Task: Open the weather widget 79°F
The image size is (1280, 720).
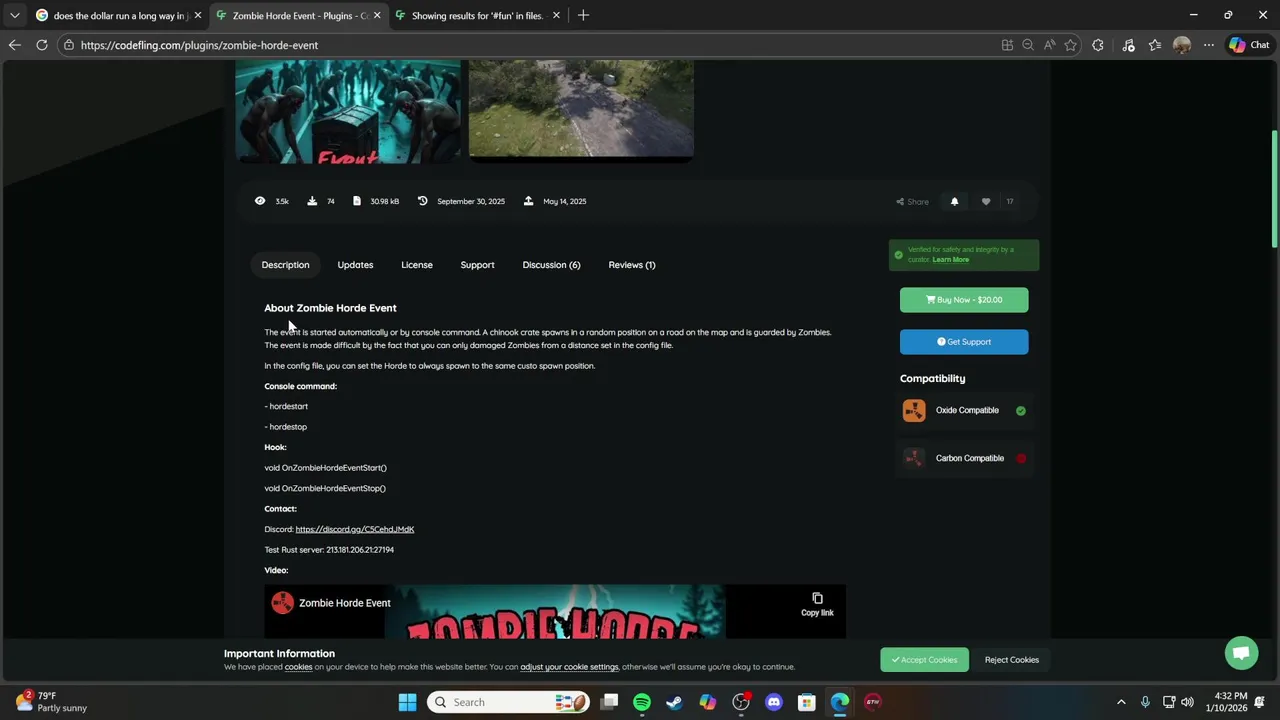Action: pos(52,702)
